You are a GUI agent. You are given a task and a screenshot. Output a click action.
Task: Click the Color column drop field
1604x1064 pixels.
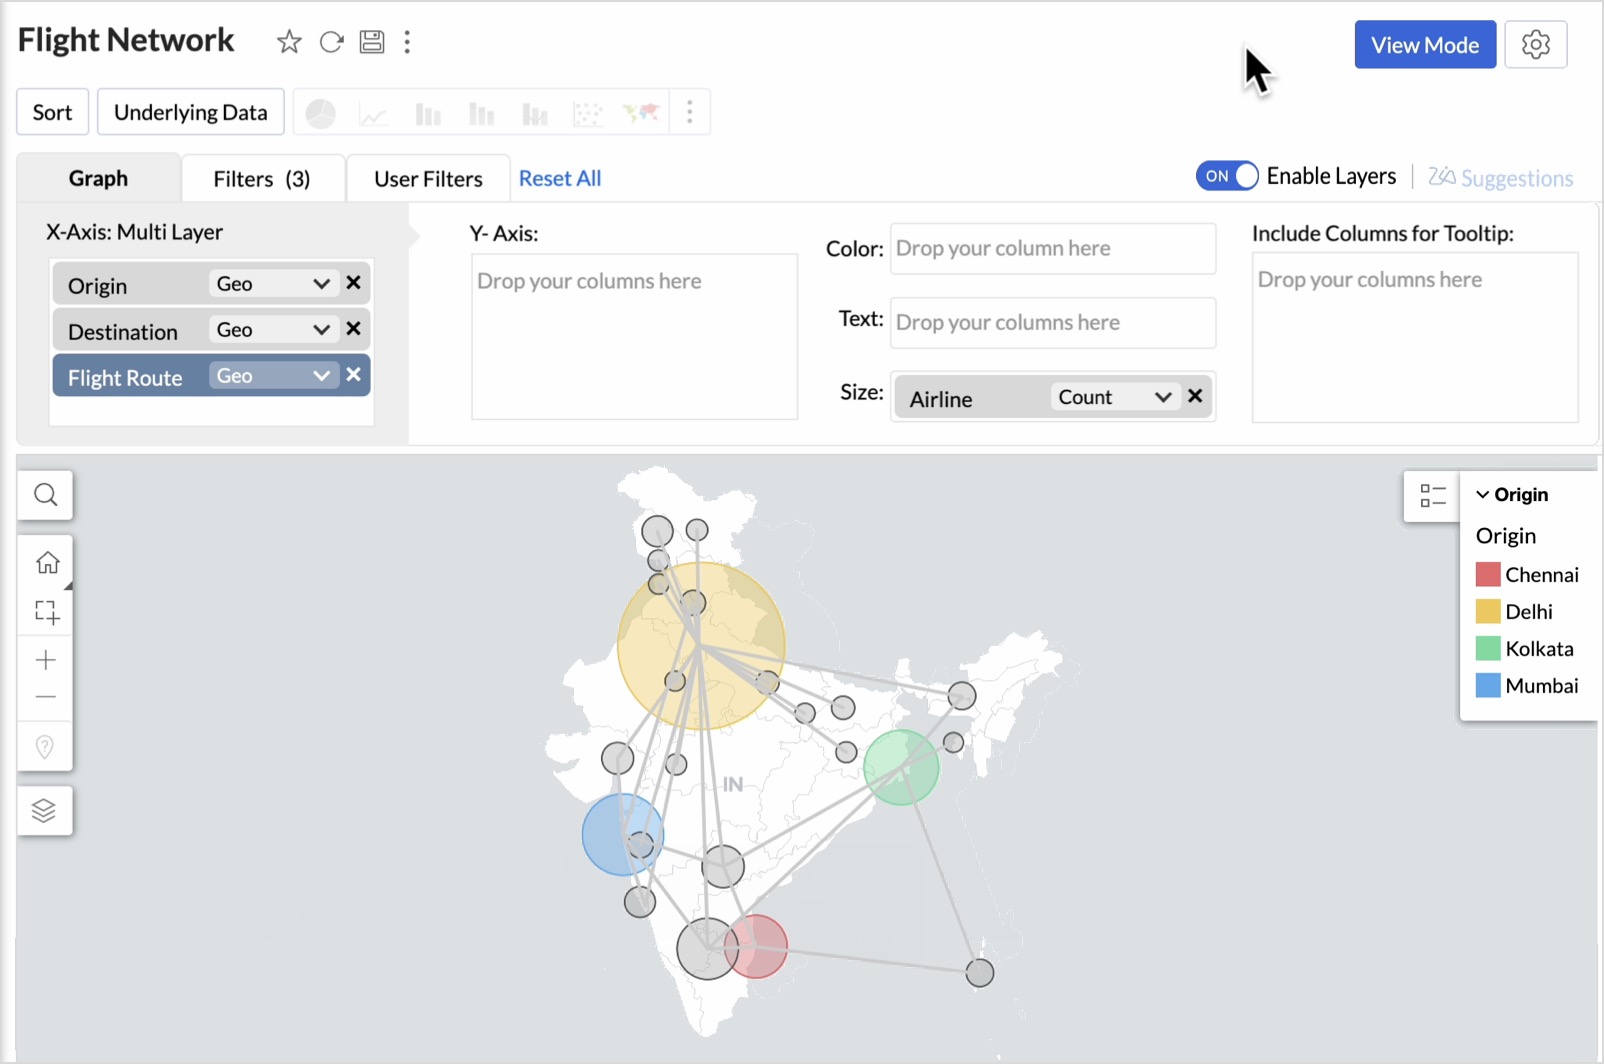[x=1053, y=249]
